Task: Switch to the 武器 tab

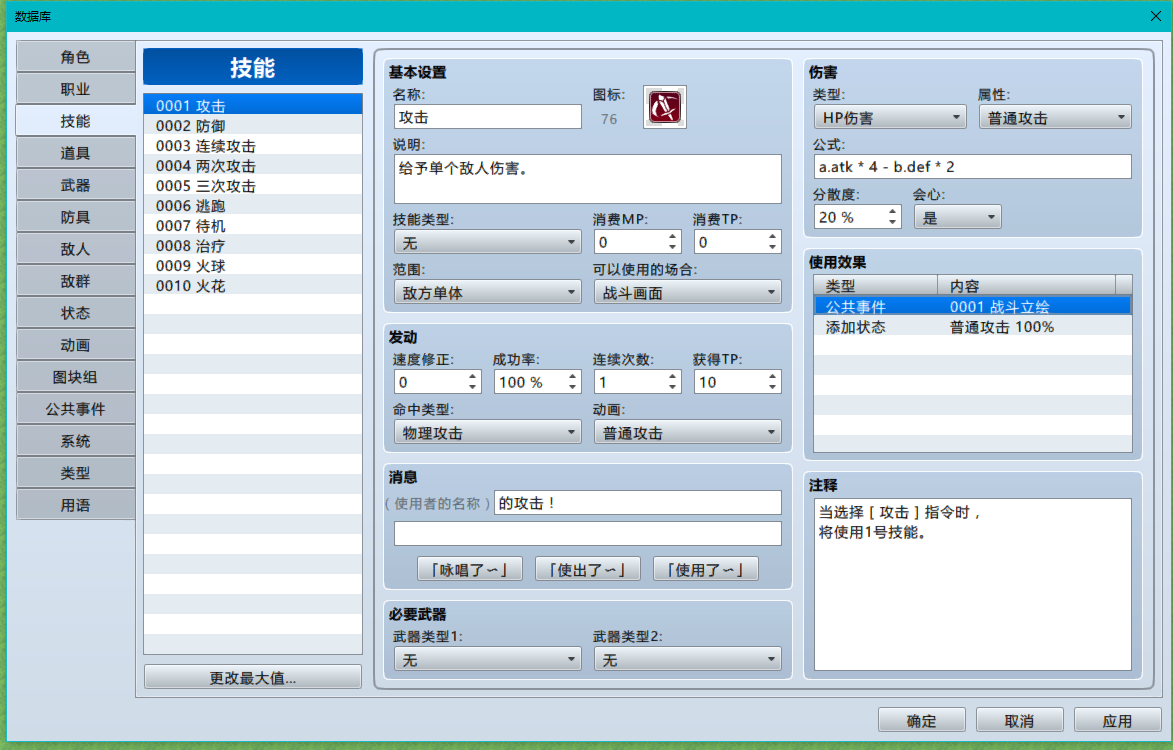Action: pos(76,185)
